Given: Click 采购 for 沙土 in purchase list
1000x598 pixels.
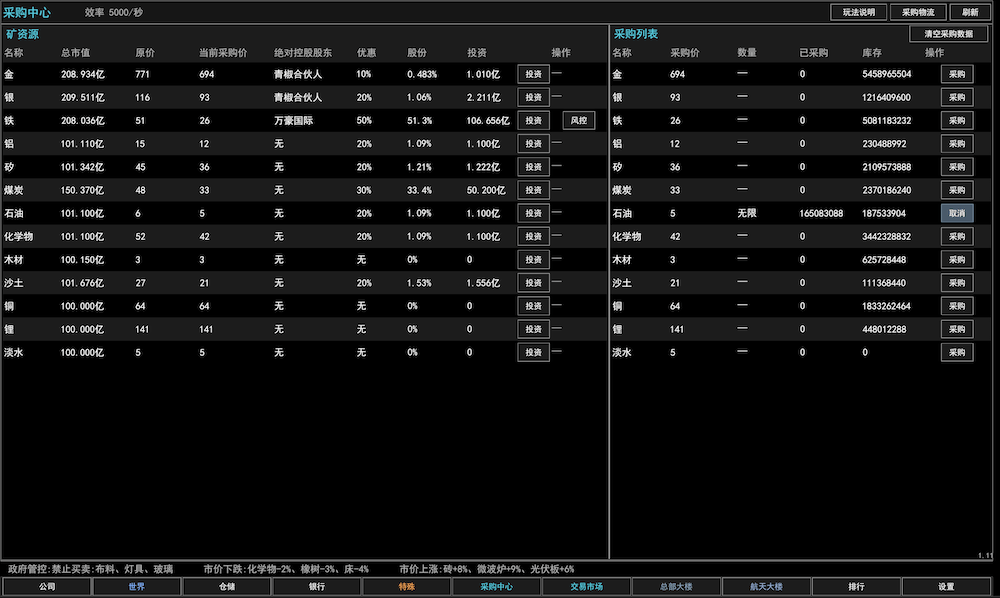Looking at the screenshot, I should coord(957,282).
